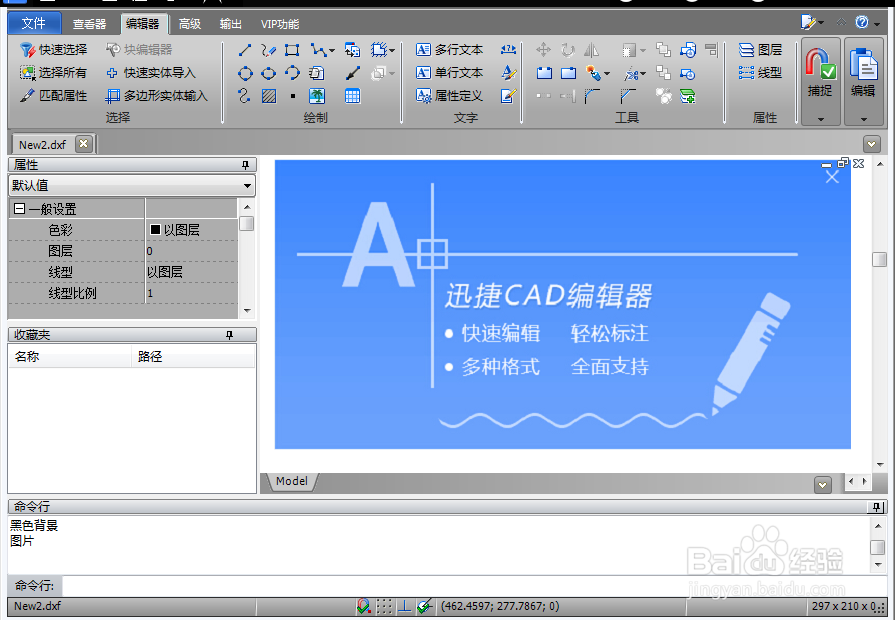Collapse the 一般设置 tree section
The image size is (895, 620).
[19, 209]
